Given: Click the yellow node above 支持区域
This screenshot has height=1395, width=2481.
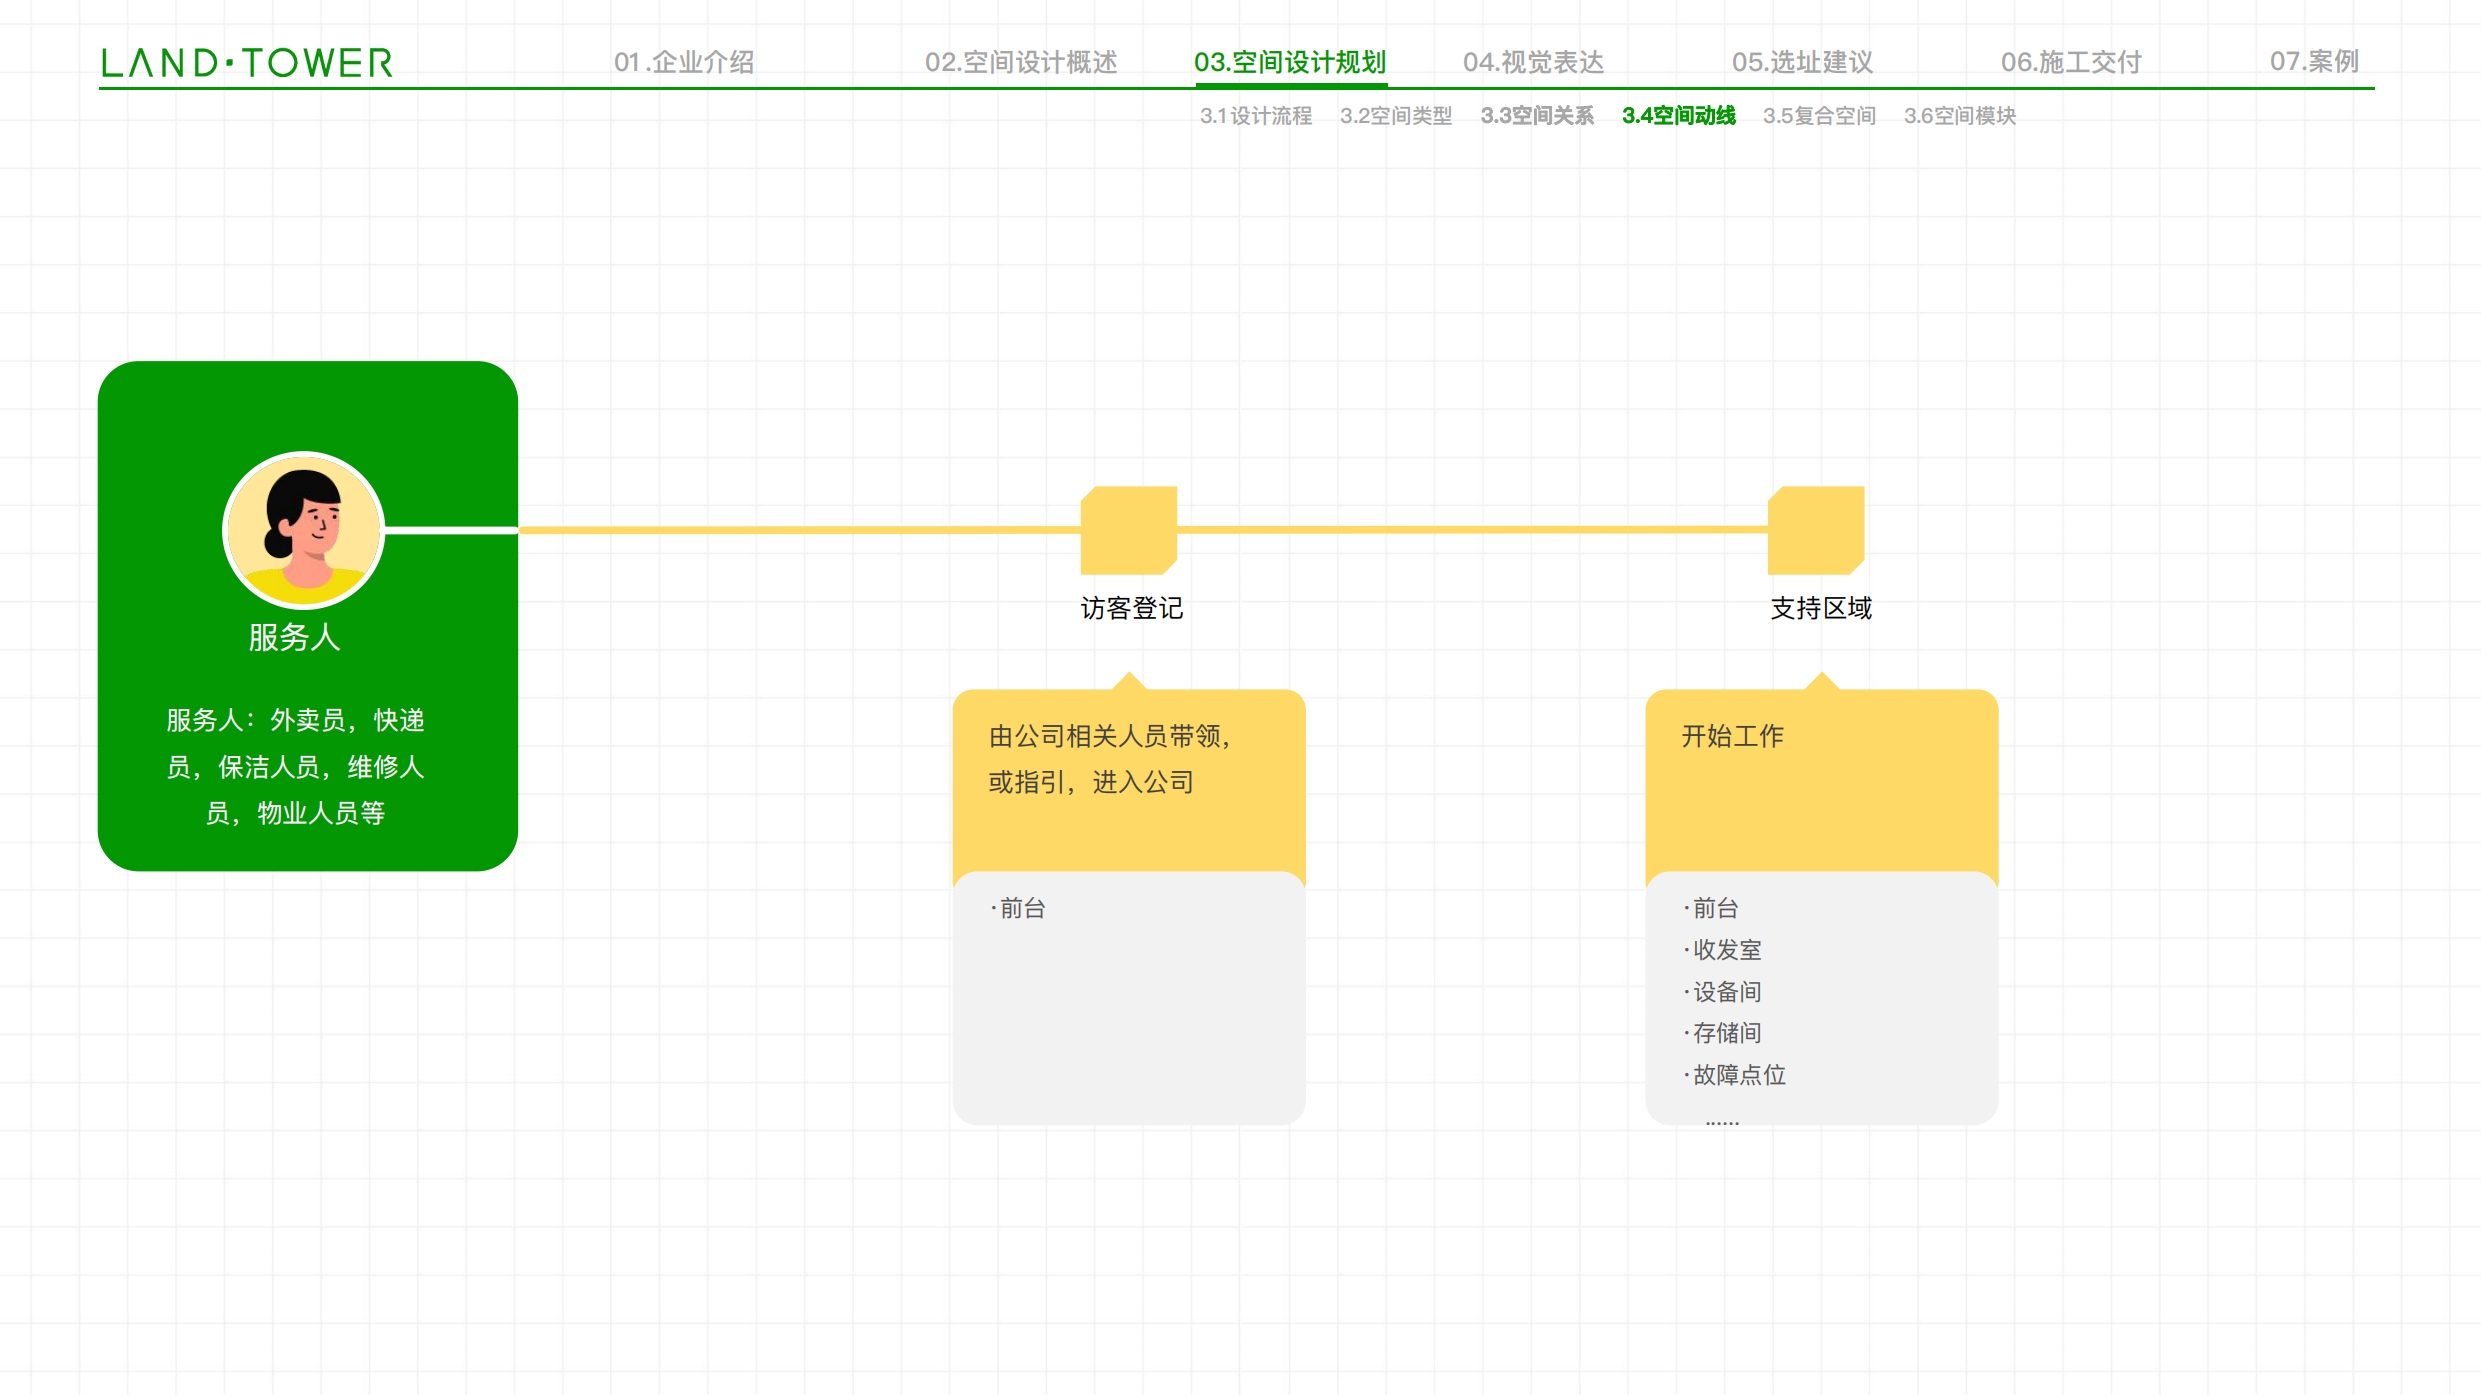Looking at the screenshot, I should (1816, 530).
